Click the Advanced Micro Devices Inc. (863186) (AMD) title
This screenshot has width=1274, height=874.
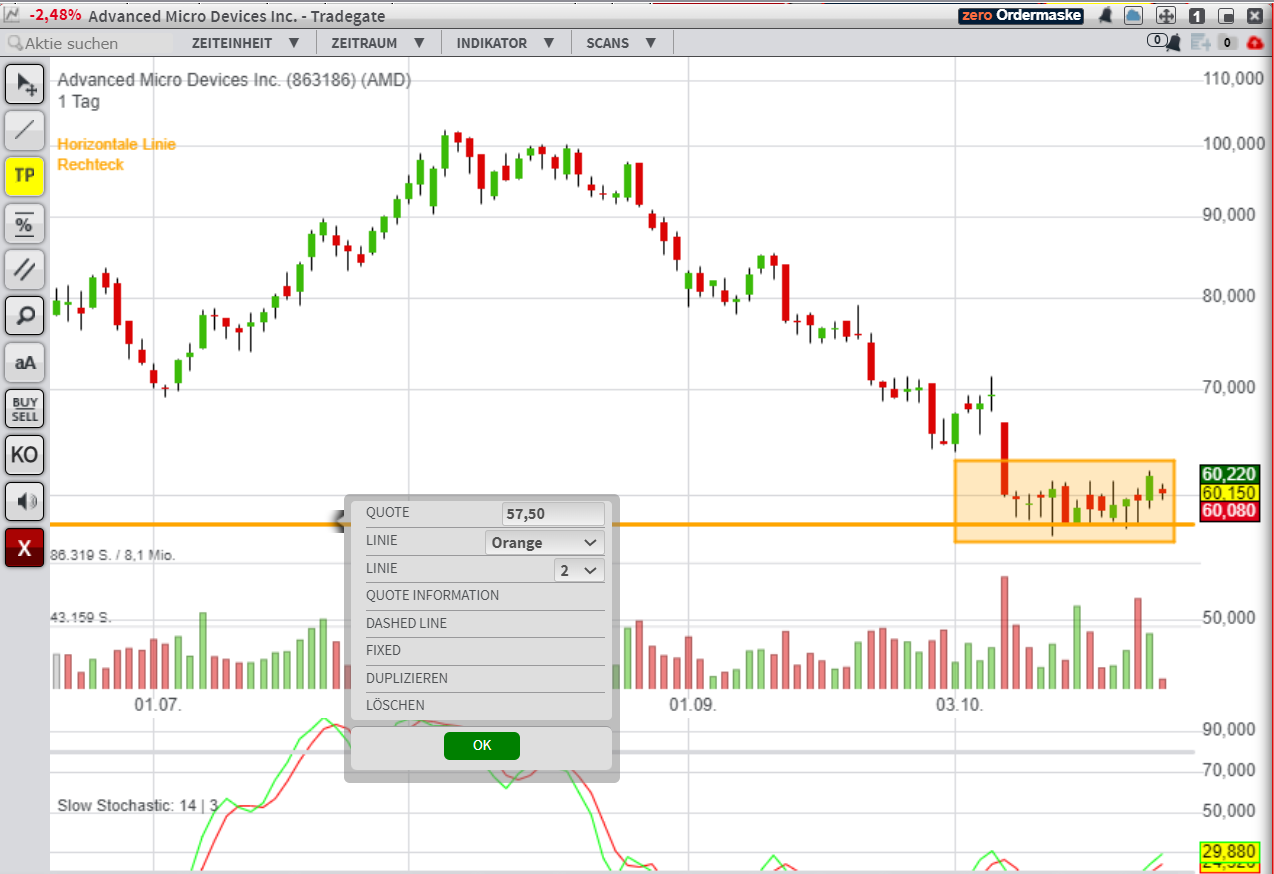pyautogui.click(x=234, y=80)
